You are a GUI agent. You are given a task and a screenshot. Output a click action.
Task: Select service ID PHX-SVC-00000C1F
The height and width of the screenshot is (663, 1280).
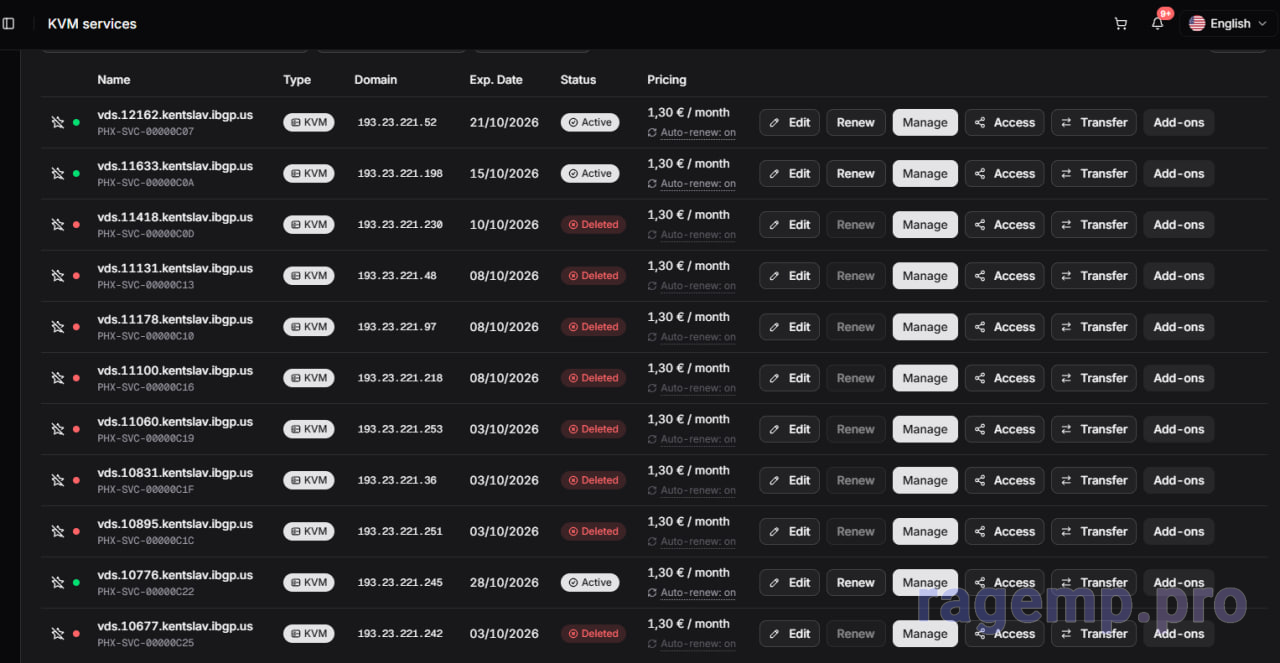pos(146,490)
